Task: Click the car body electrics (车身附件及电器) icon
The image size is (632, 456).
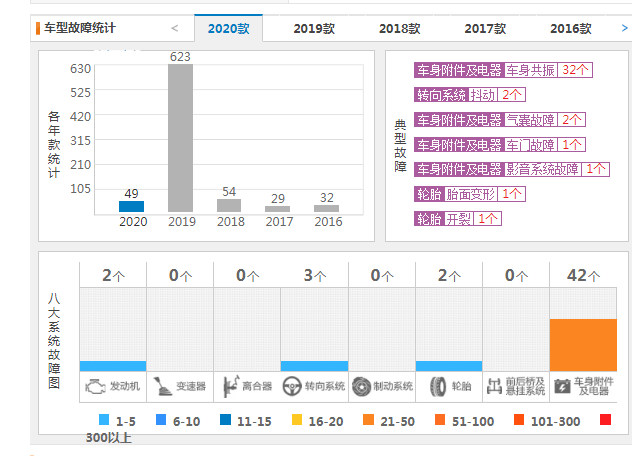Action: [x=562, y=386]
